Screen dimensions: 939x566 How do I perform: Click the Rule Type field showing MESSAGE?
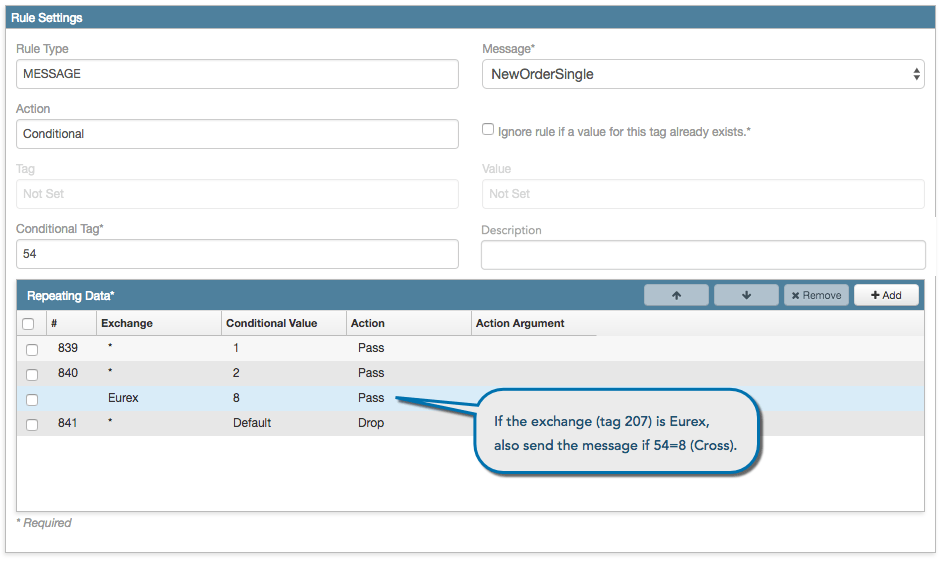[x=237, y=74]
